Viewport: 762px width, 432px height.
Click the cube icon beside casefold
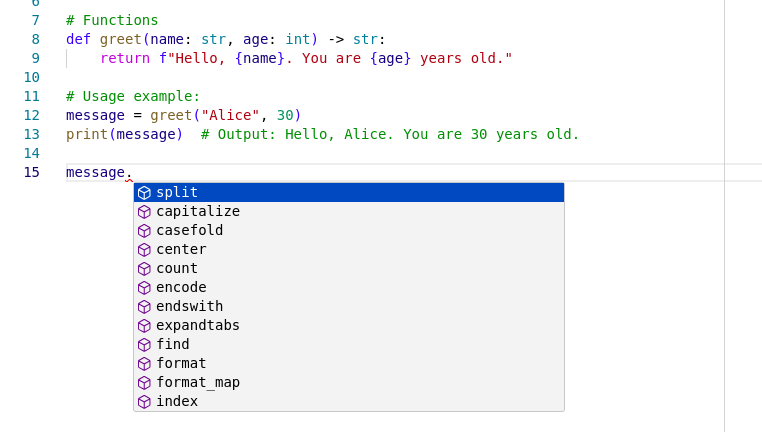[144, 230]
